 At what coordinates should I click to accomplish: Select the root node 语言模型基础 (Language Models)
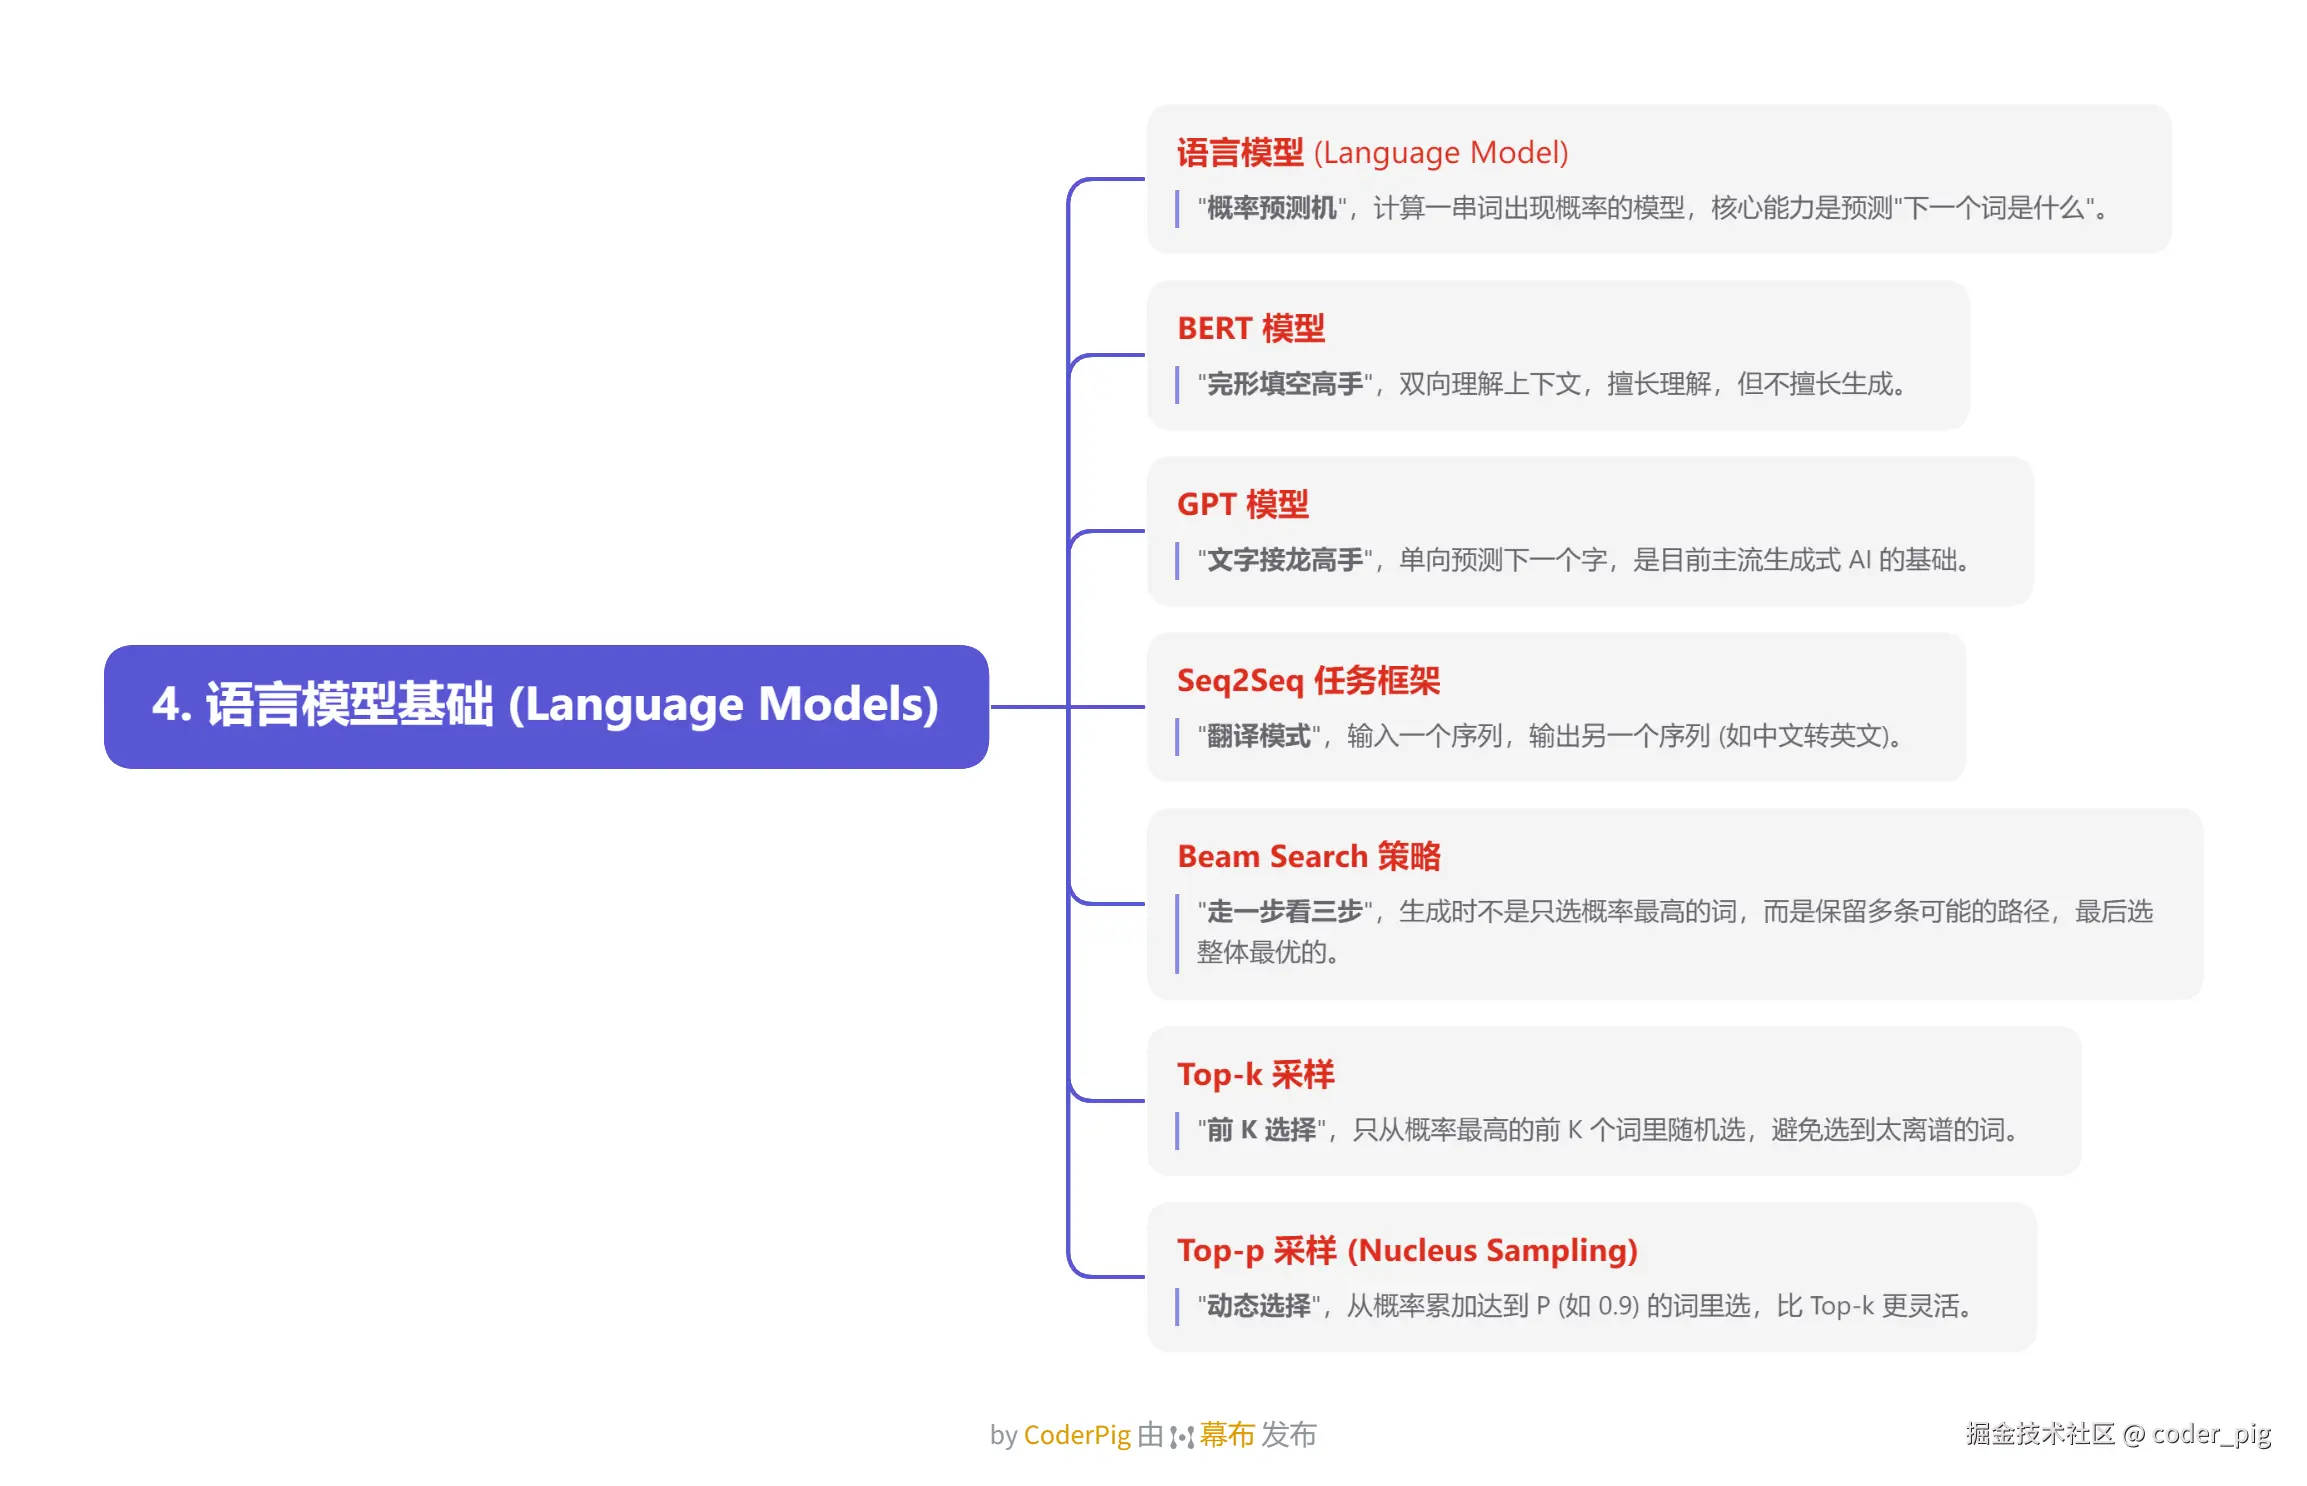[x=546, y=706]
